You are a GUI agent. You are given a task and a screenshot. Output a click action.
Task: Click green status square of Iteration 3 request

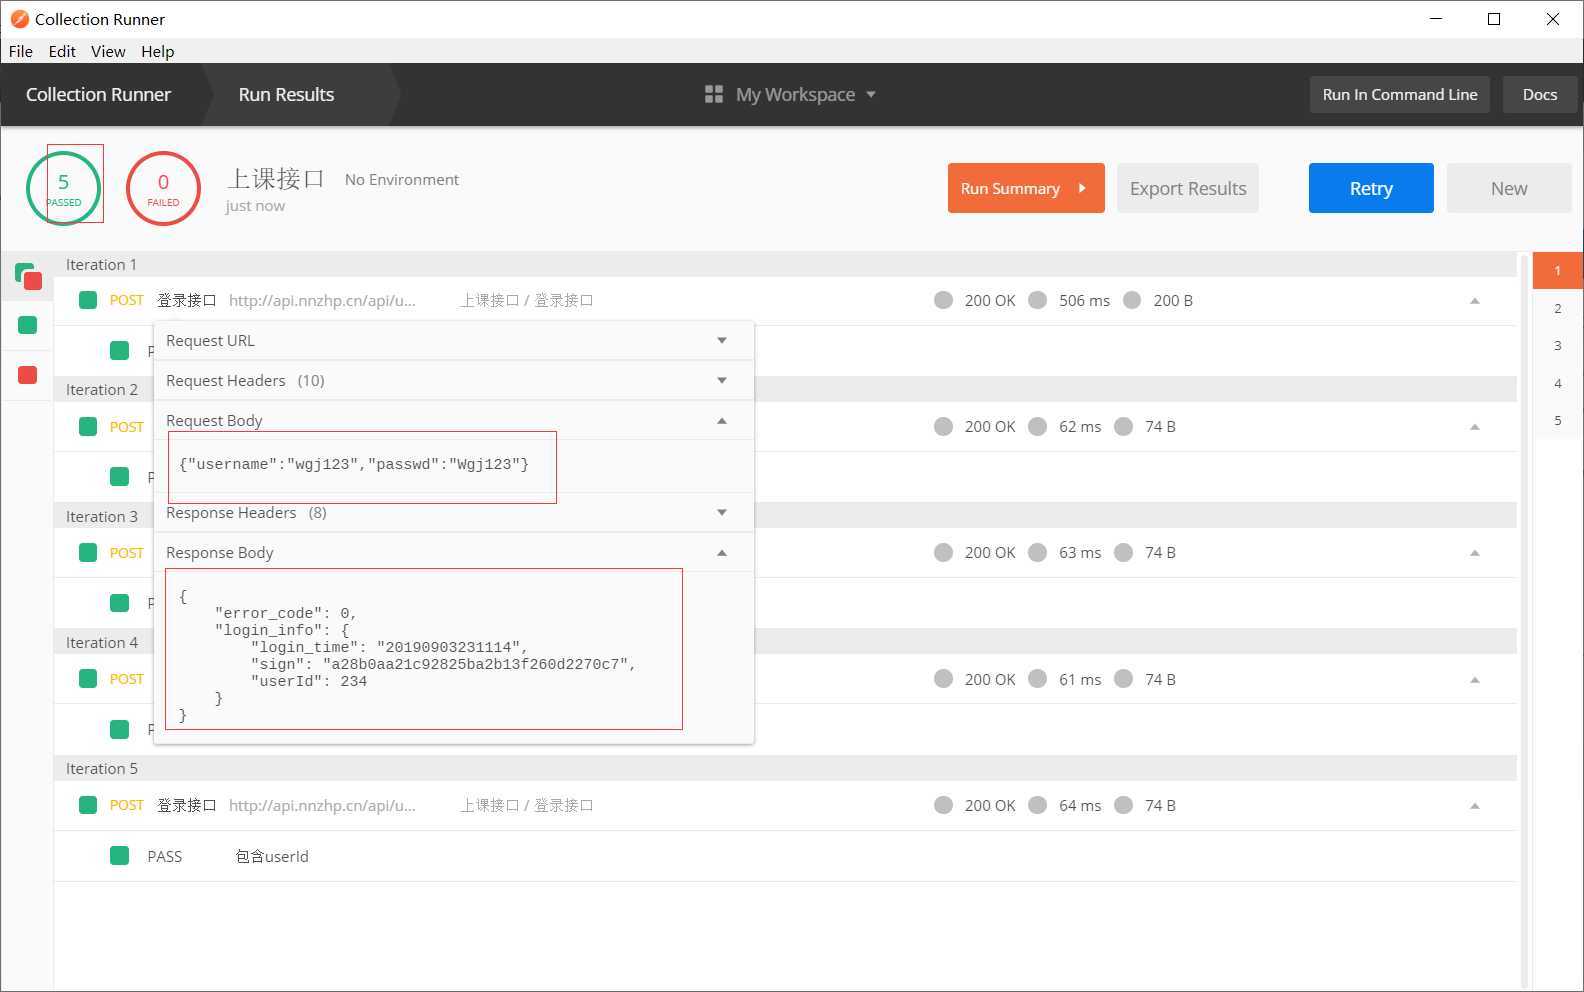point(88,552)
